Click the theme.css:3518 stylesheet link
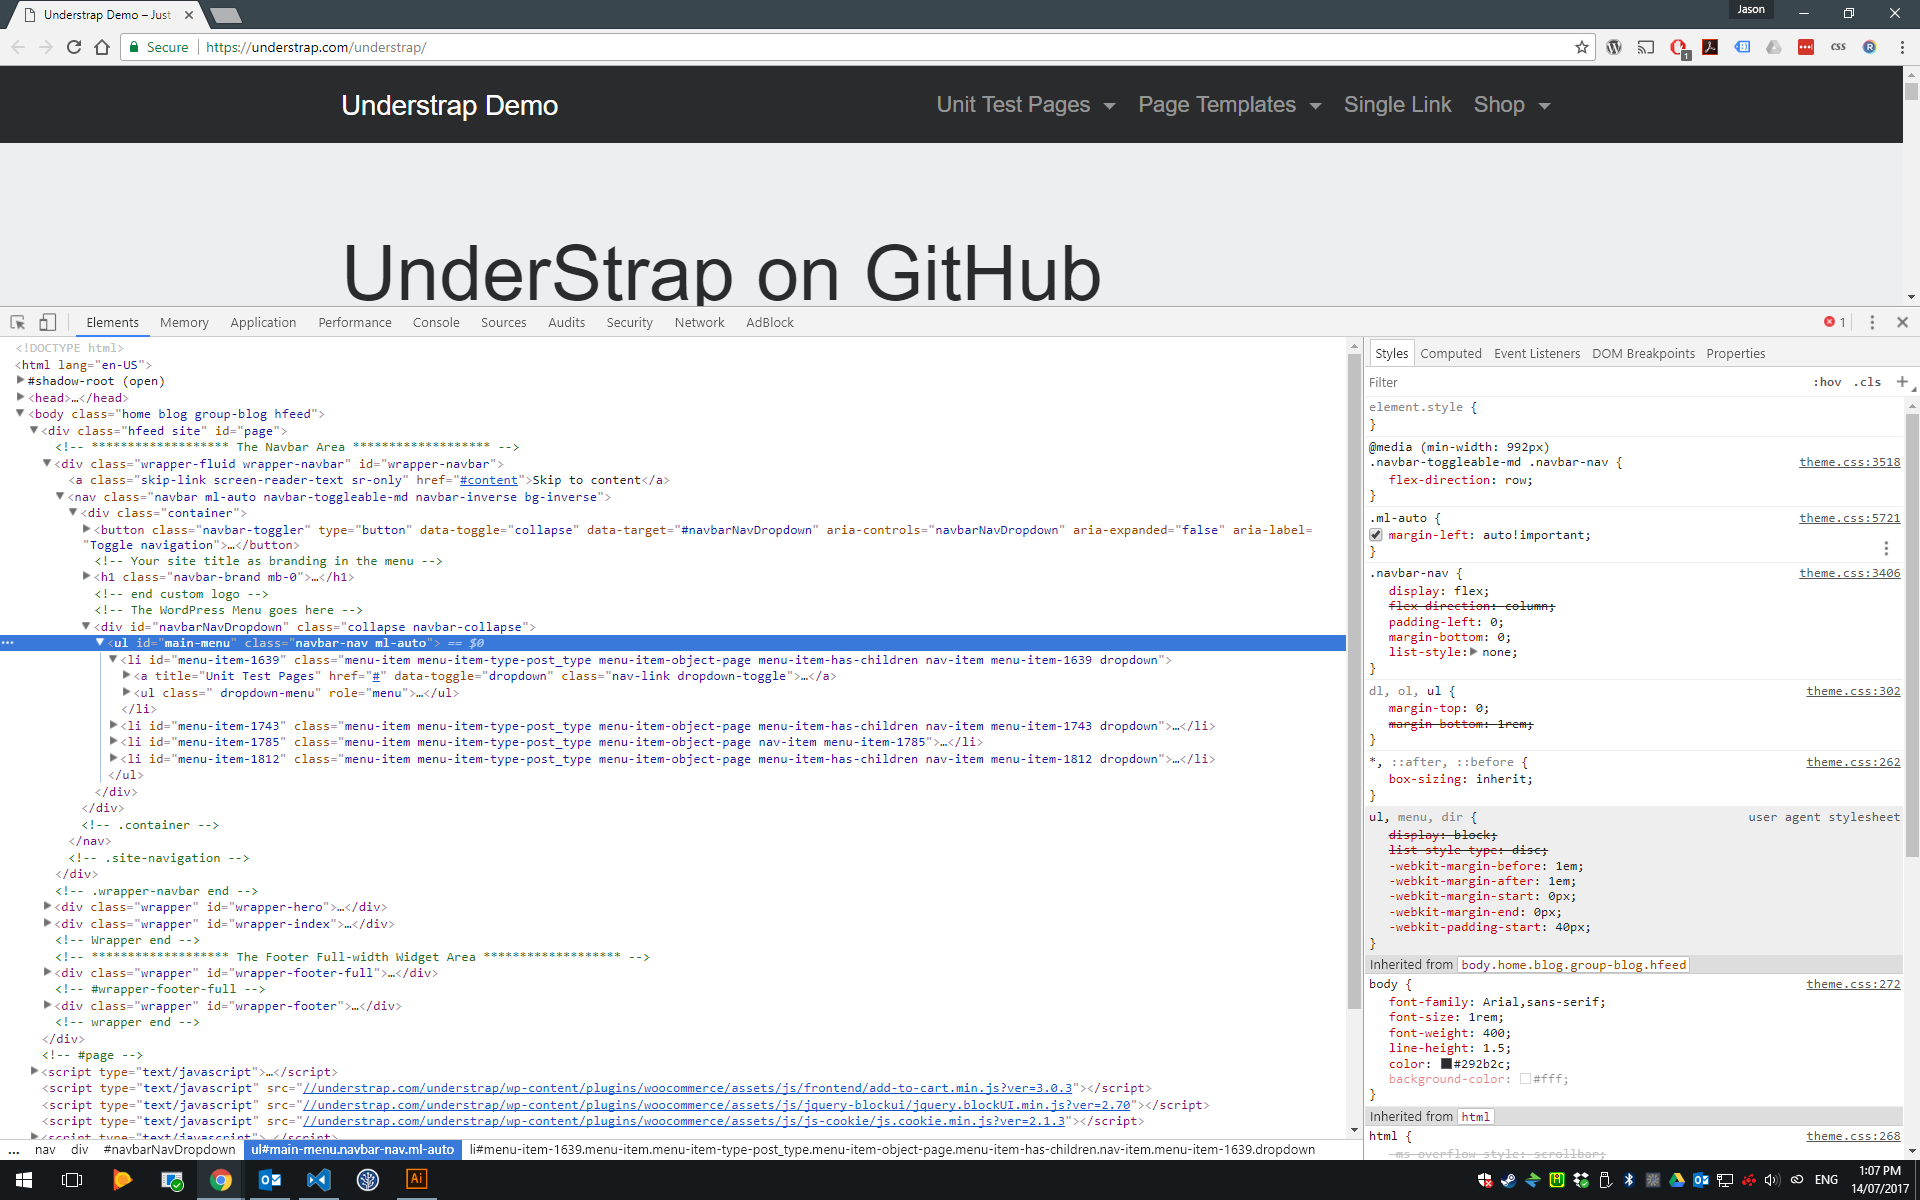Screen dimensions: 1920x1200 tap(1849, 461)
